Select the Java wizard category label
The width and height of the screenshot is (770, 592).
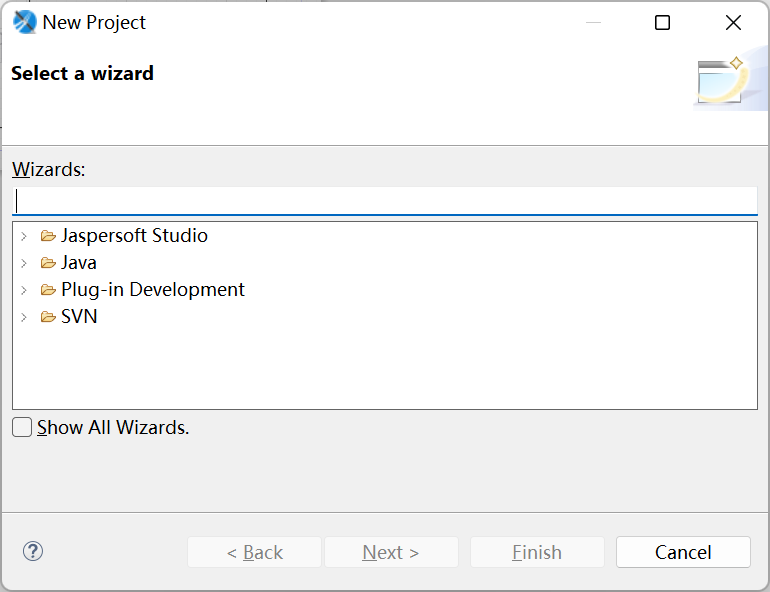(x=79, y=263)
